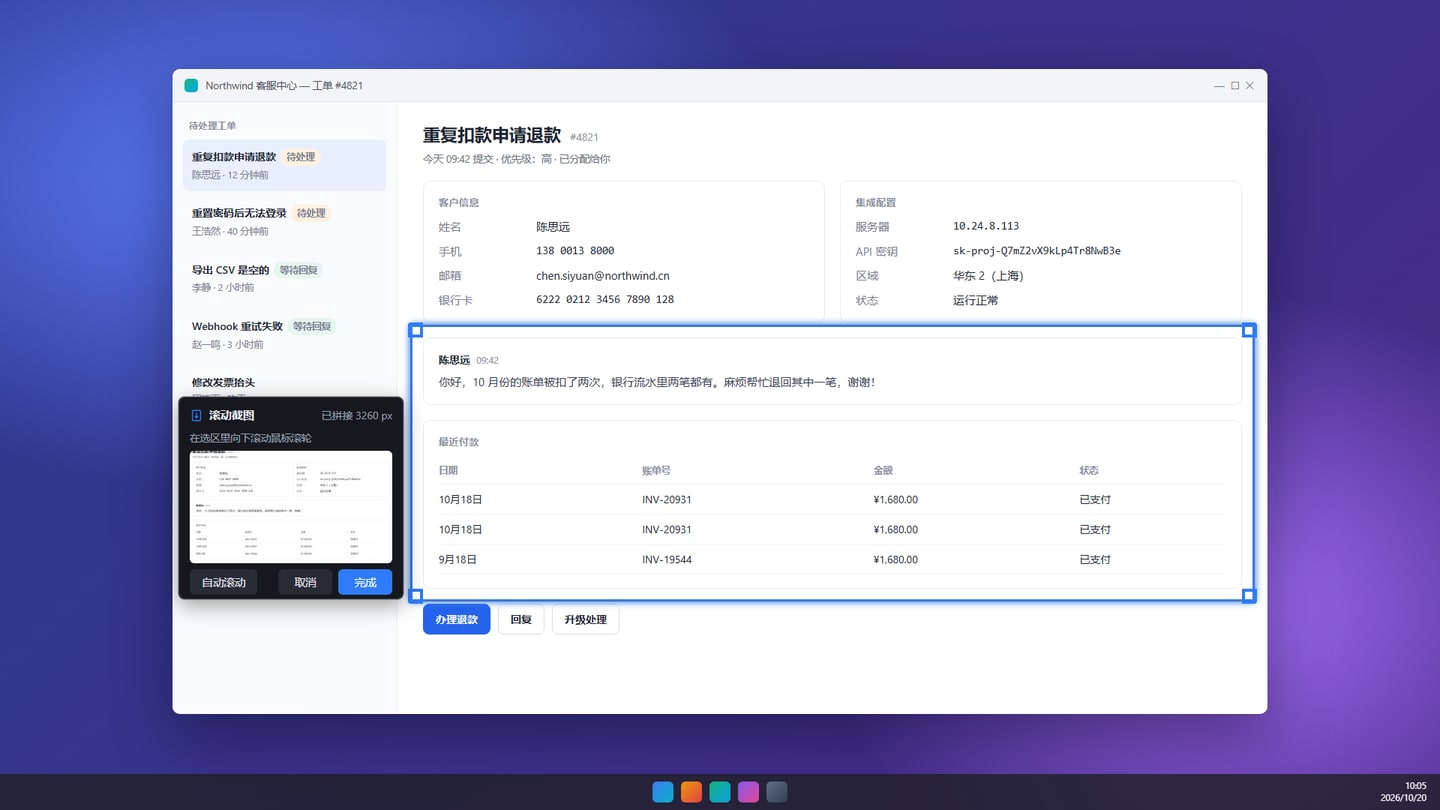Open the purple app icon on the taskbar

click(x=748, y=792)
